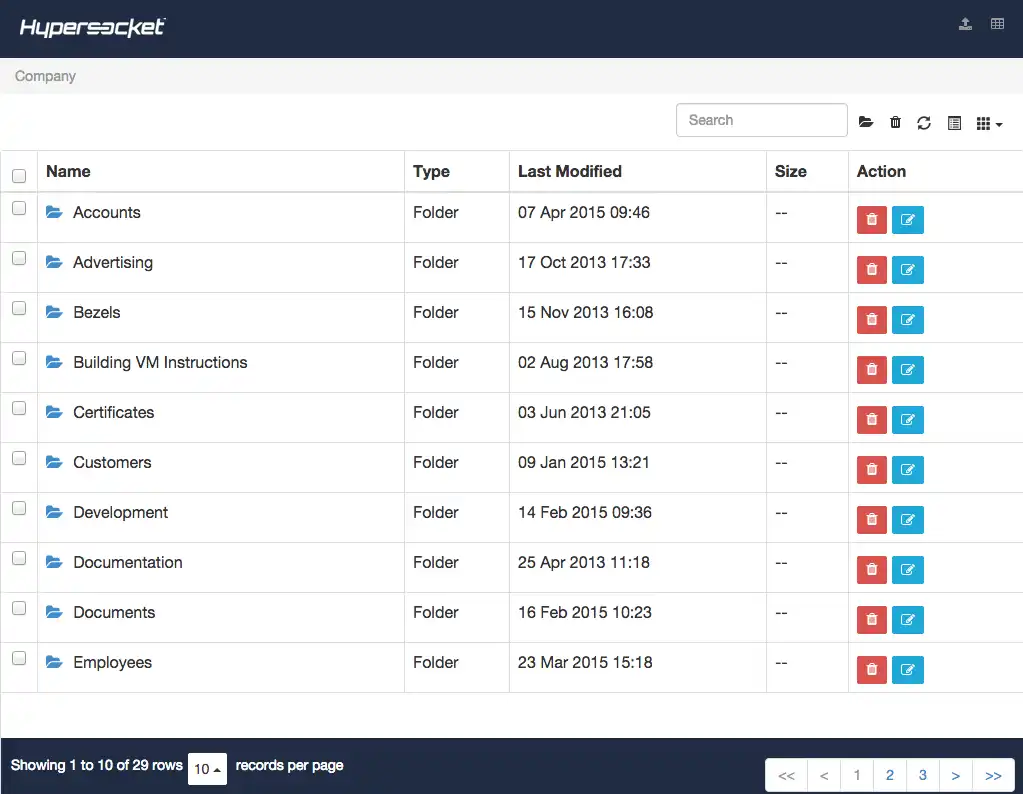Check the Development row checkbox
The height and width of the screenshot is (794, 1023).
click(19, 508)
